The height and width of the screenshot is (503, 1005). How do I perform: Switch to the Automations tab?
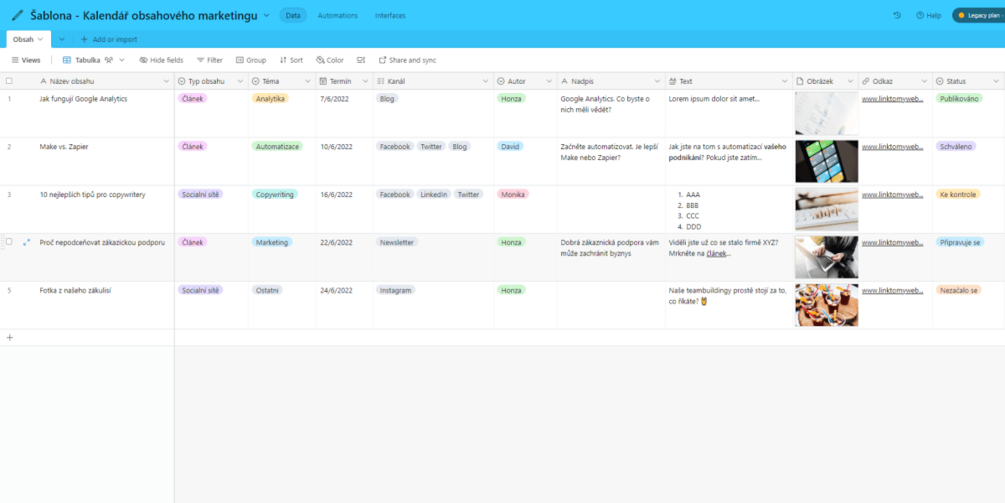(338, 15)
